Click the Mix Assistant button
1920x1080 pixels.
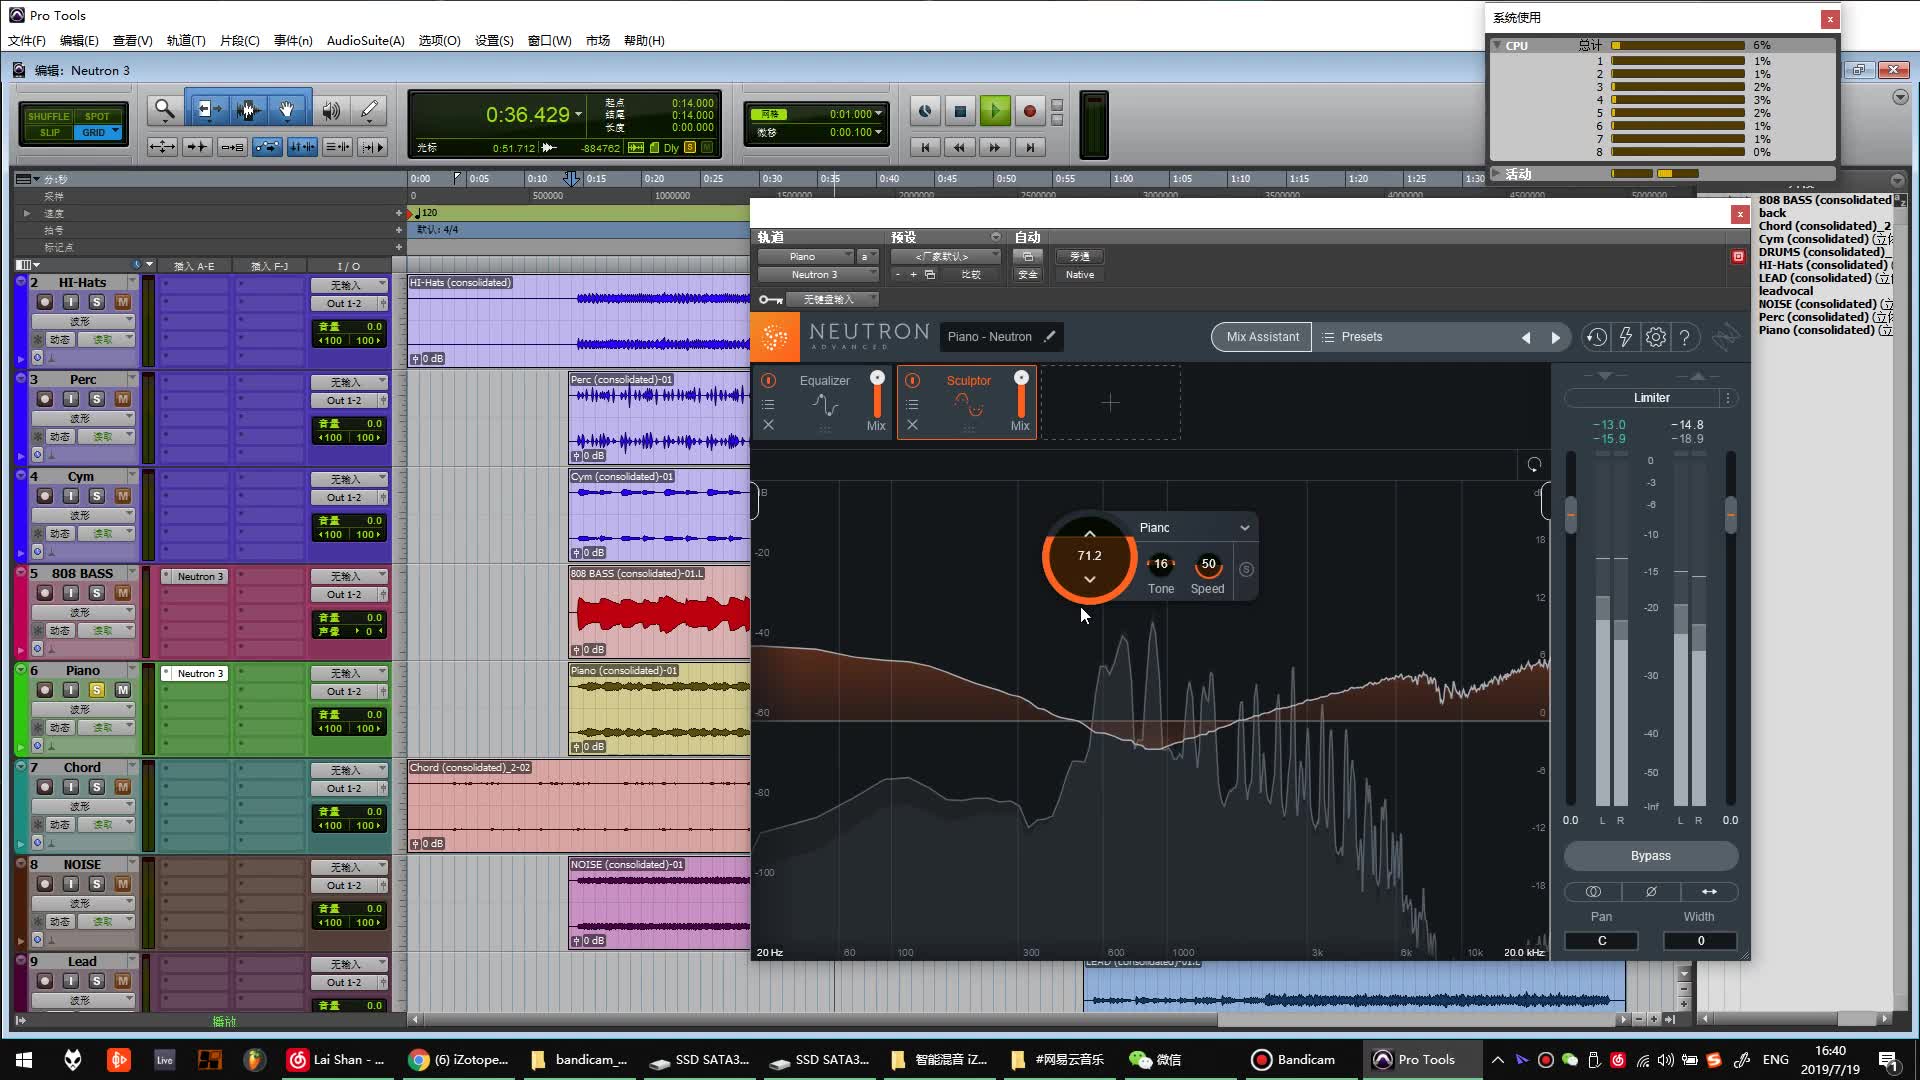[1262, 337]
